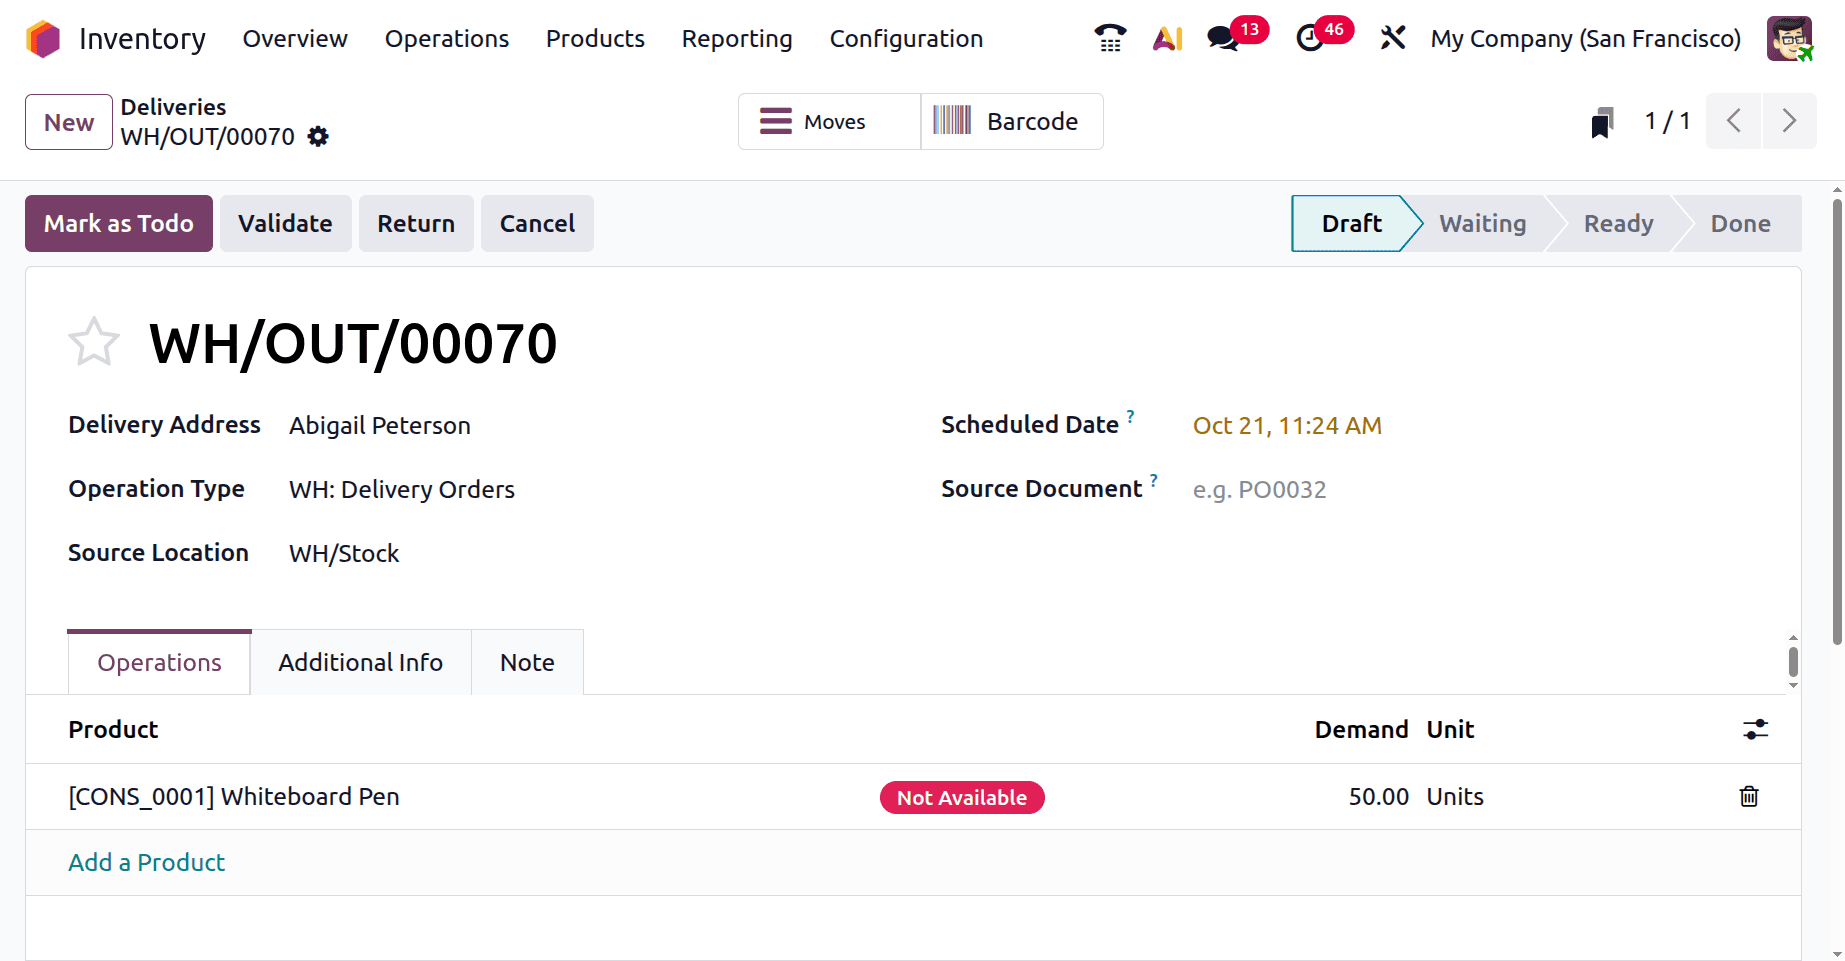
Task: Click the Inventory app logo icon
Action: tap(43, 39)
